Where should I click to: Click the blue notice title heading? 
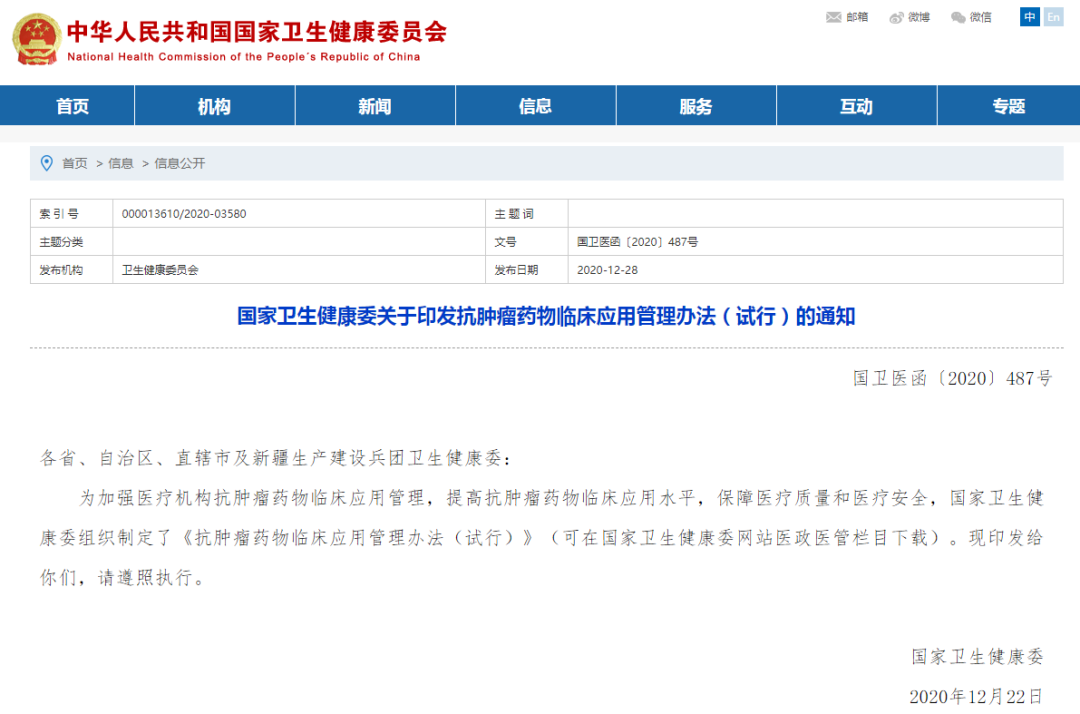click(546, 317)
